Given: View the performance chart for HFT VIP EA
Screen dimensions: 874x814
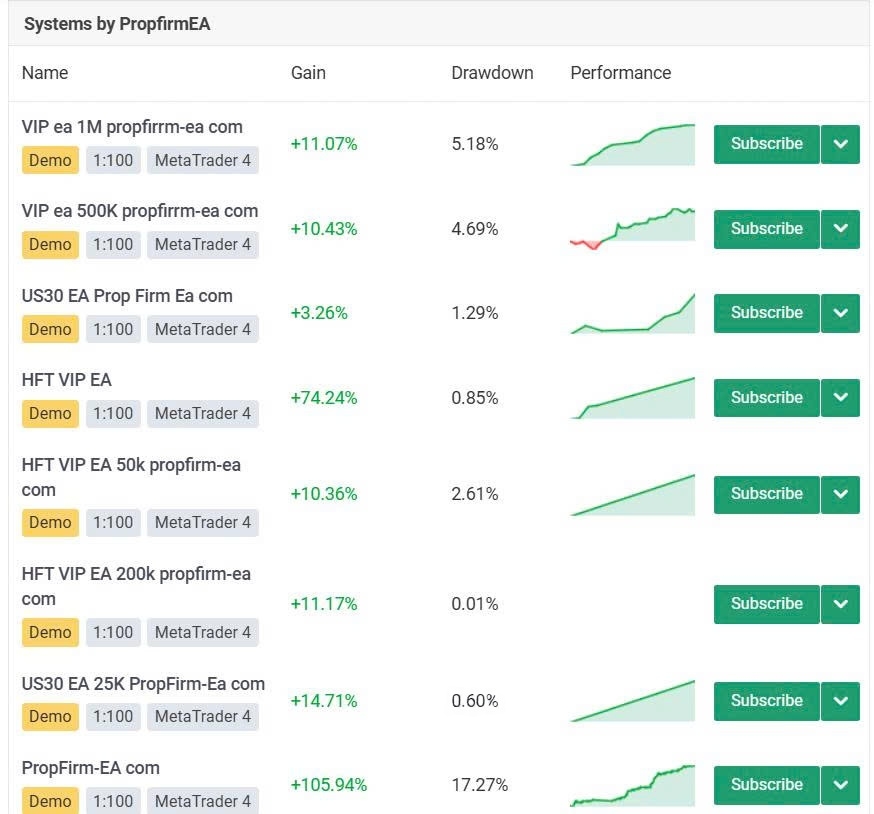Looking at the screenshot, I should [x=633, y=397].
